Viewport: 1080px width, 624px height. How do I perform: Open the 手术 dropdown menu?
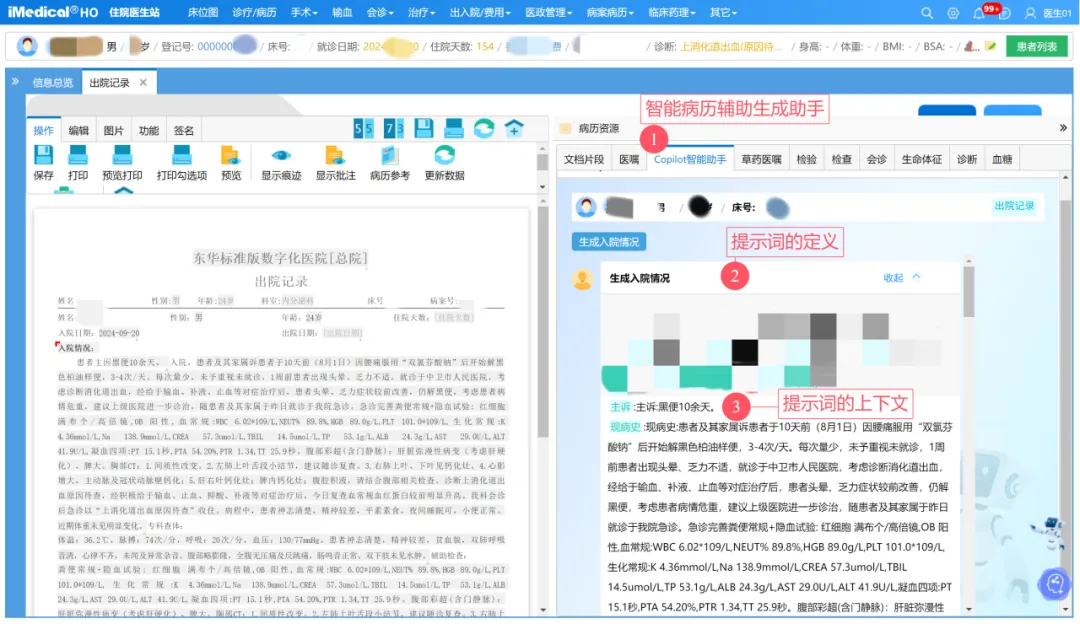304,13
